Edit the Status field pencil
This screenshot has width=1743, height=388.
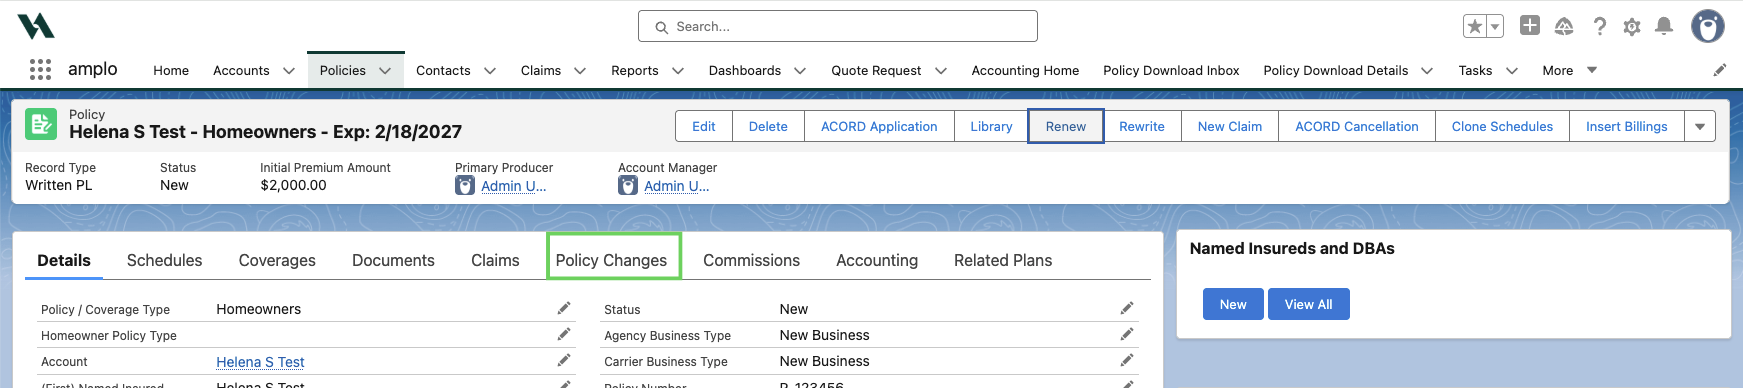(1127, 308)
